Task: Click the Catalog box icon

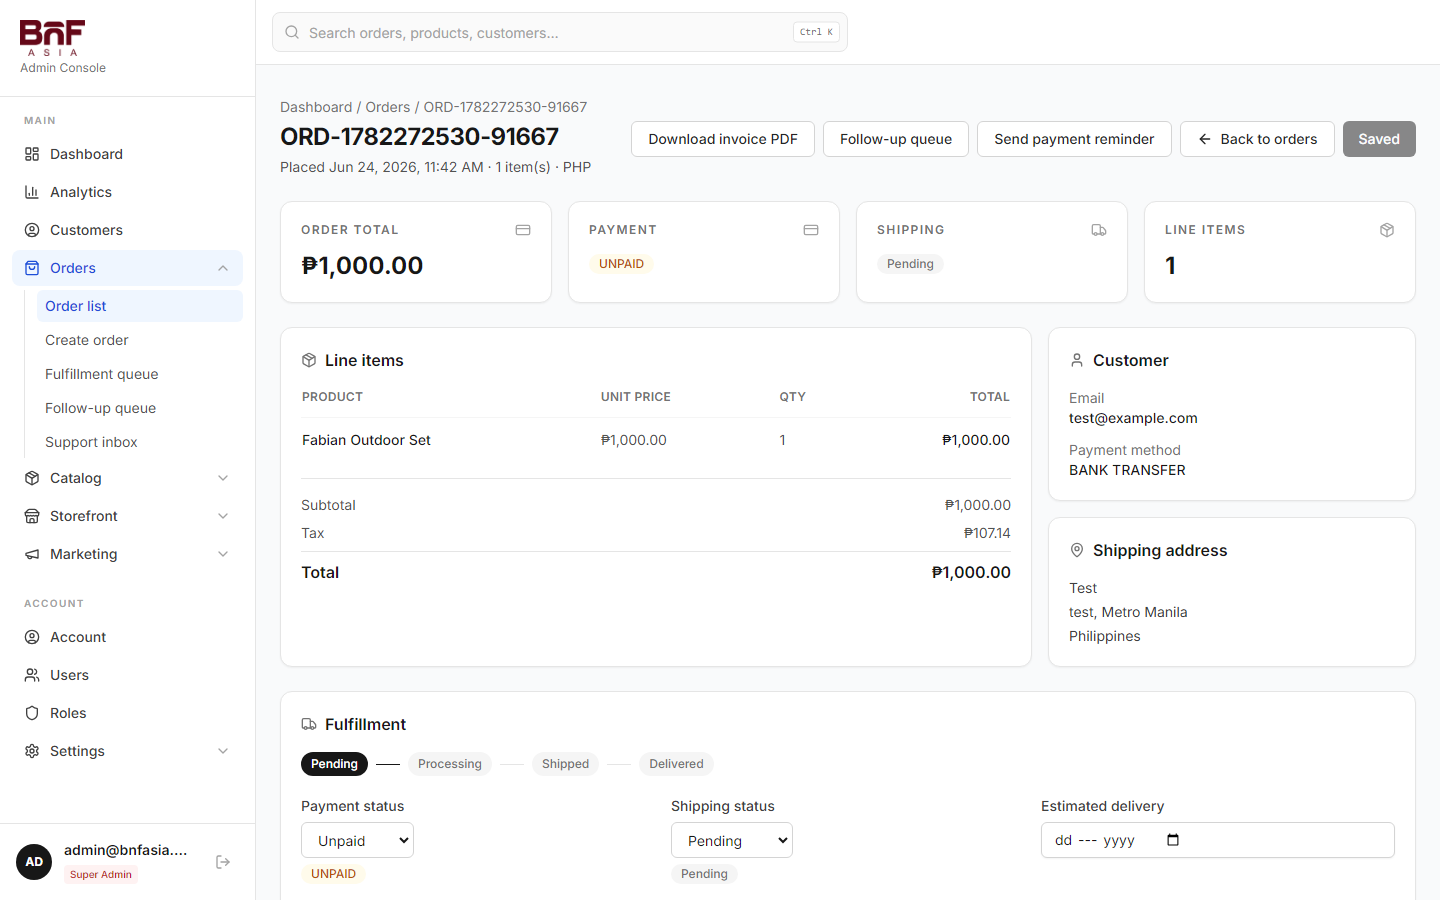Action: [32, 478]
